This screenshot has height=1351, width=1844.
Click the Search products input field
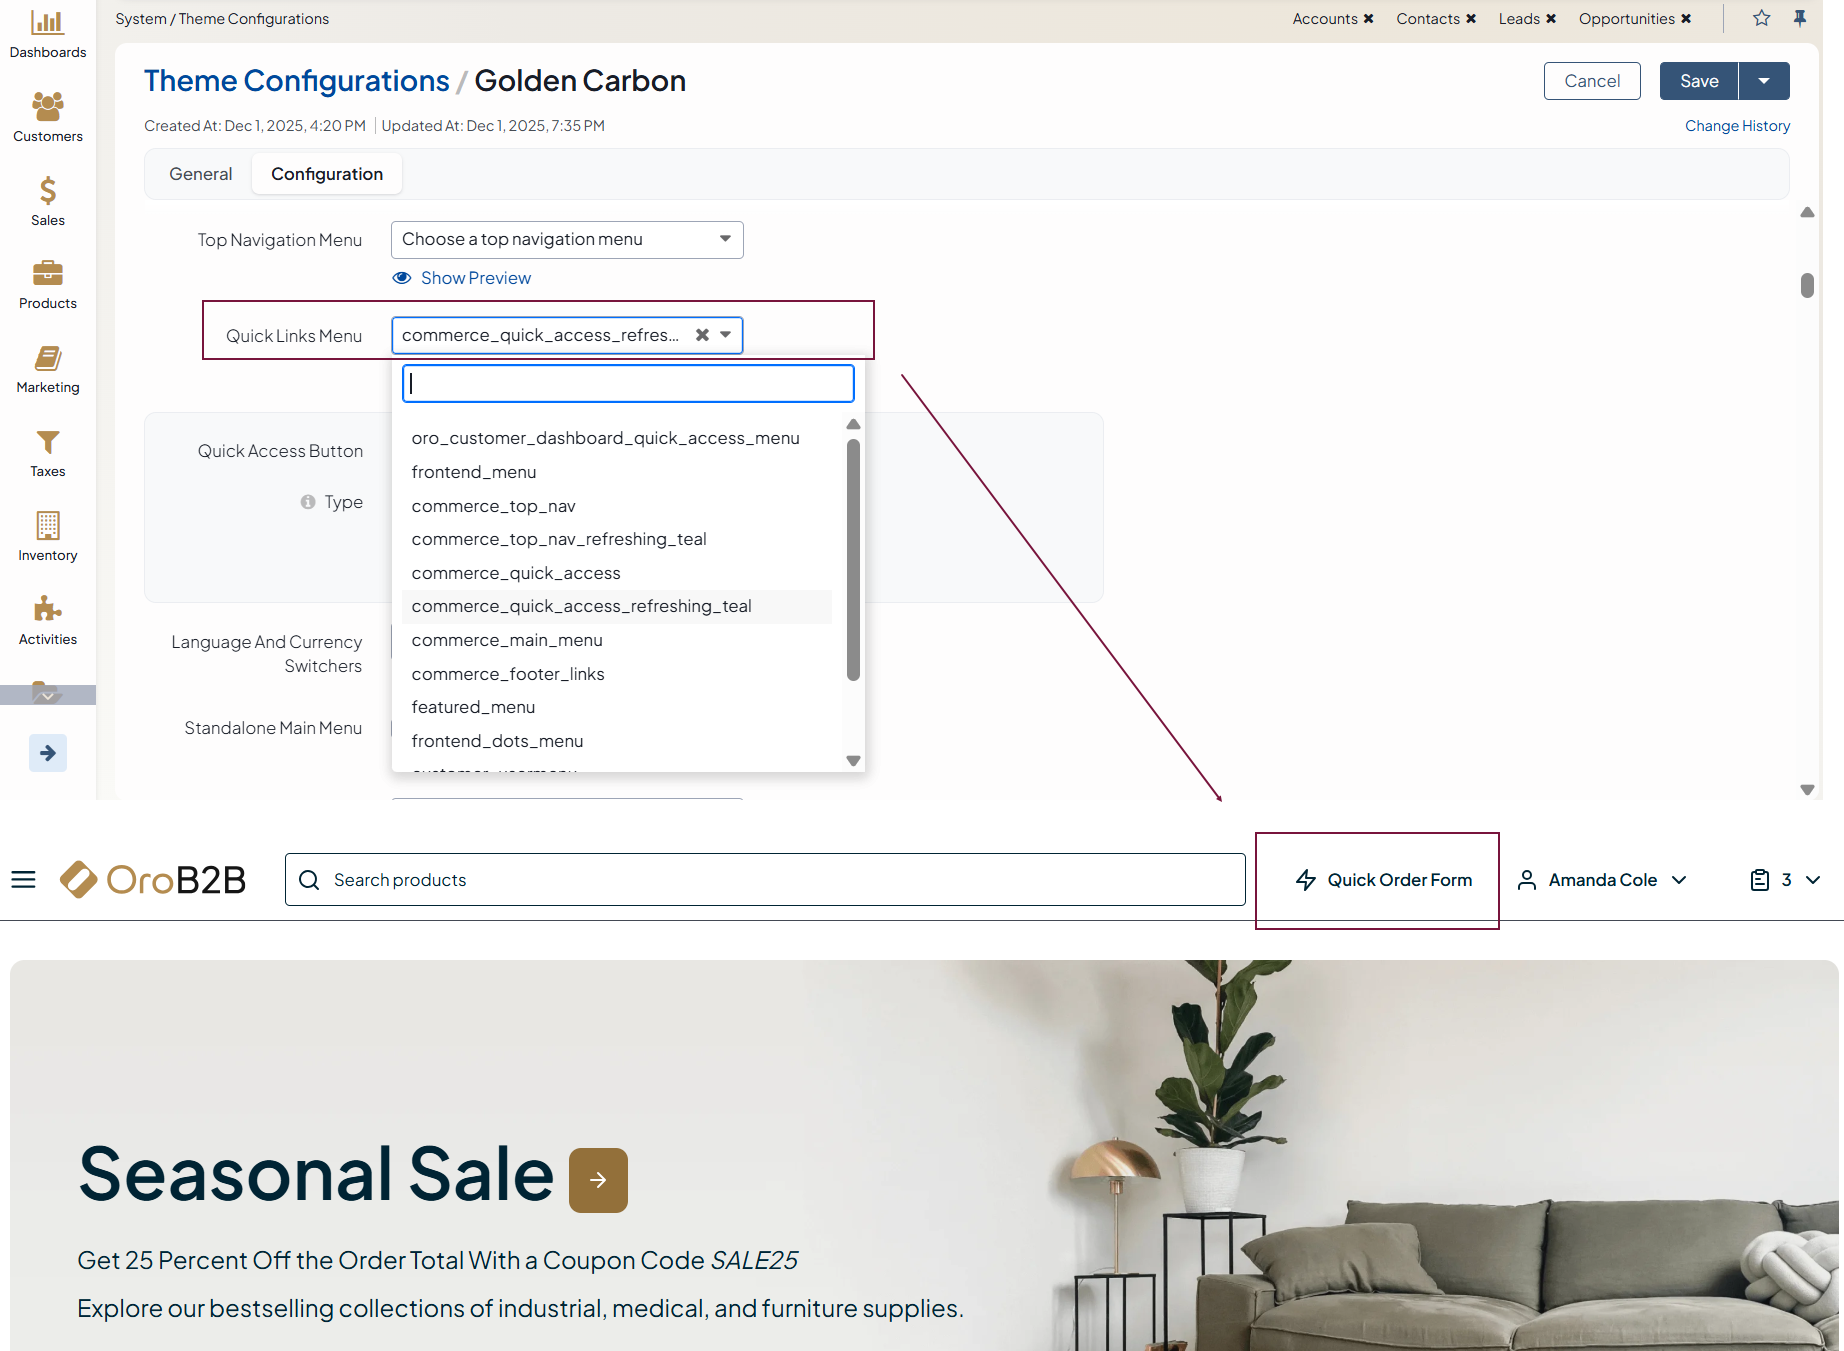click(x=765, y=880)
